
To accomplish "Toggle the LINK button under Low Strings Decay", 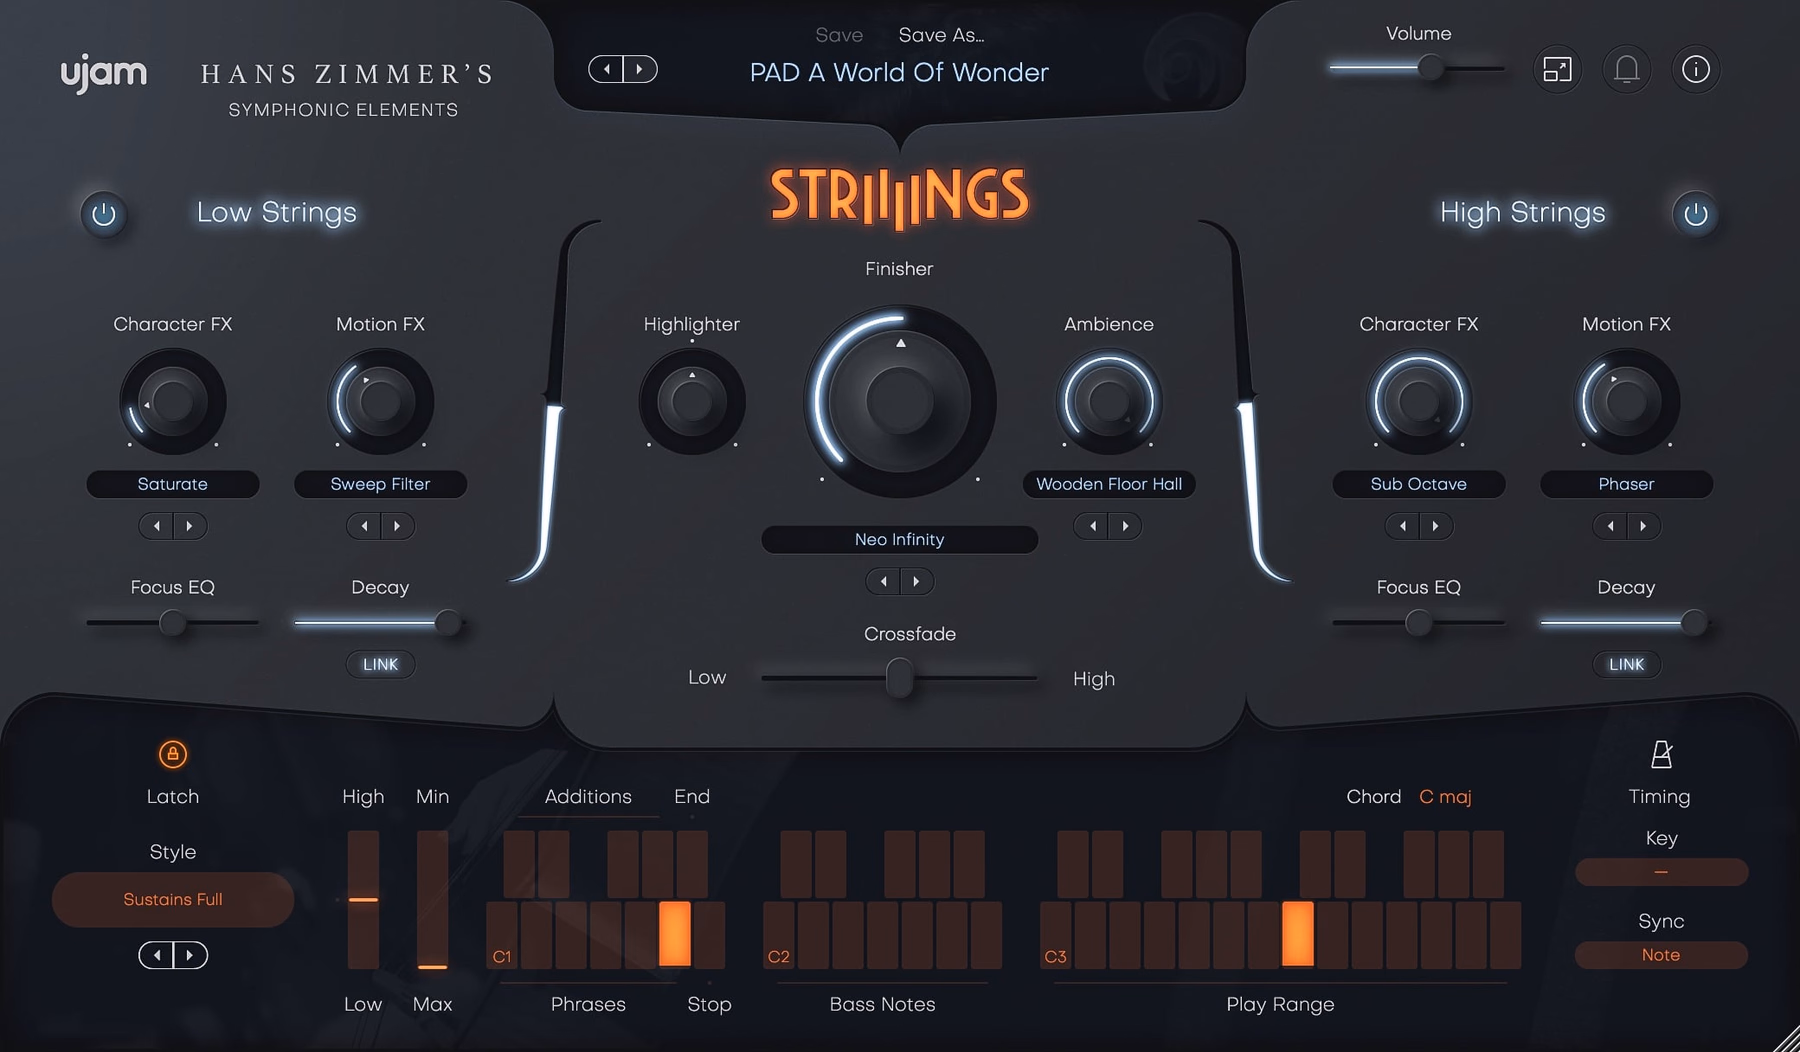I will [380, 664].
